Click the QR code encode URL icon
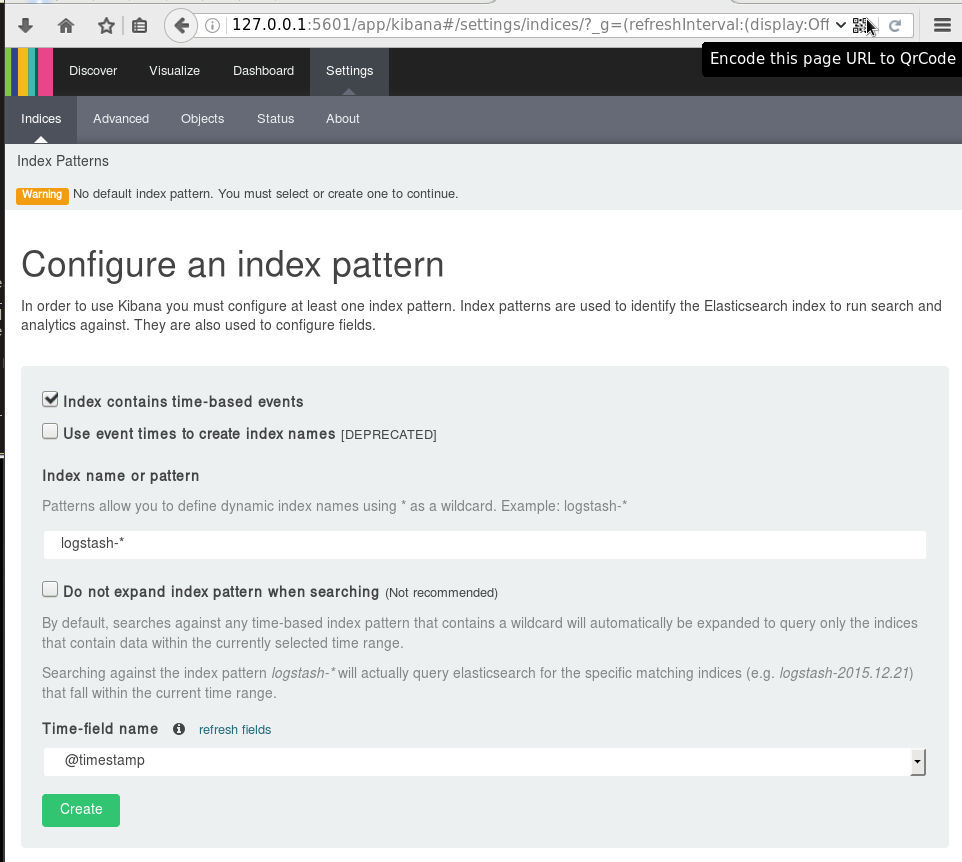The image size is (962, 862). [860, 25]
